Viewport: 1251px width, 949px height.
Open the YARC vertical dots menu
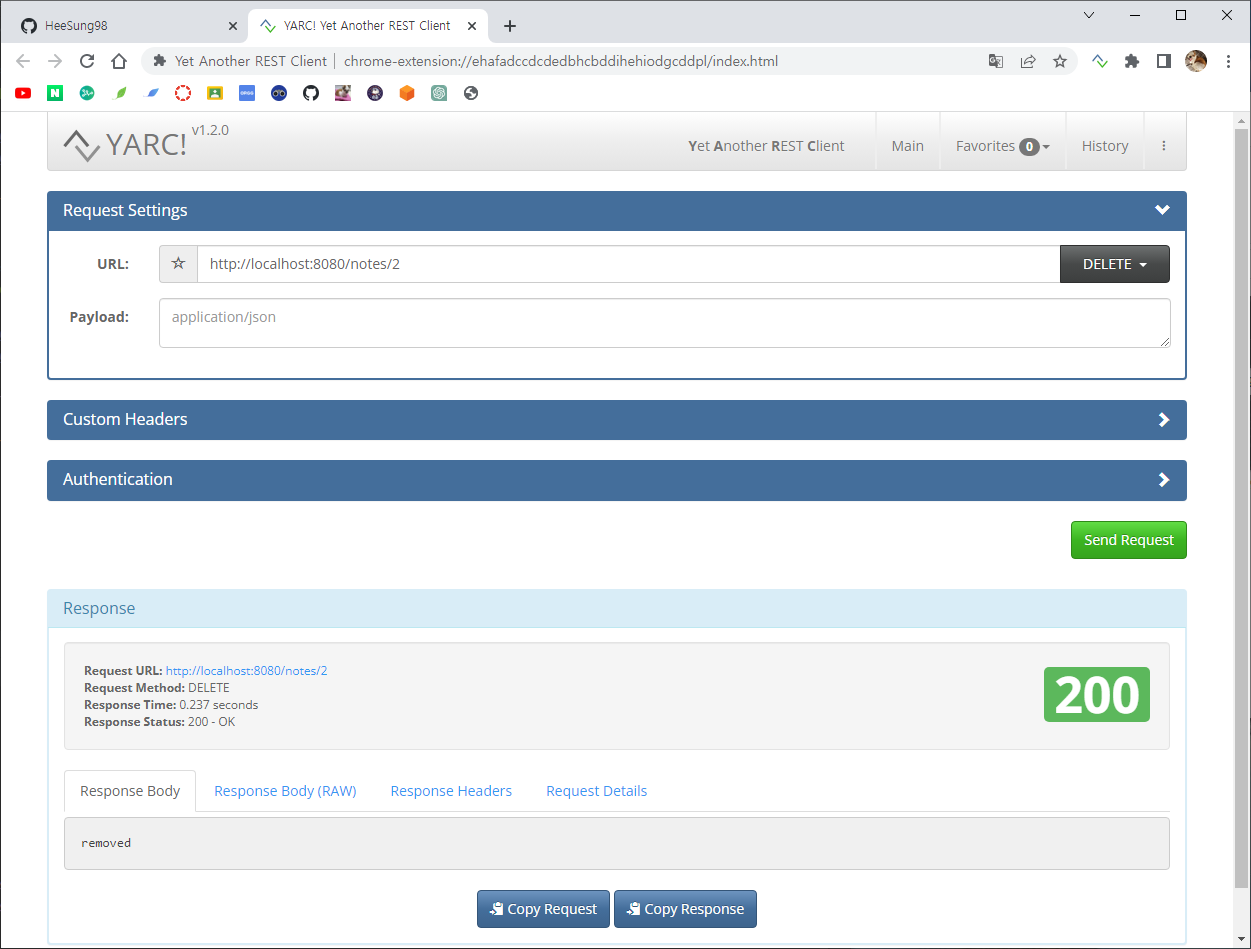(1164, 146)
